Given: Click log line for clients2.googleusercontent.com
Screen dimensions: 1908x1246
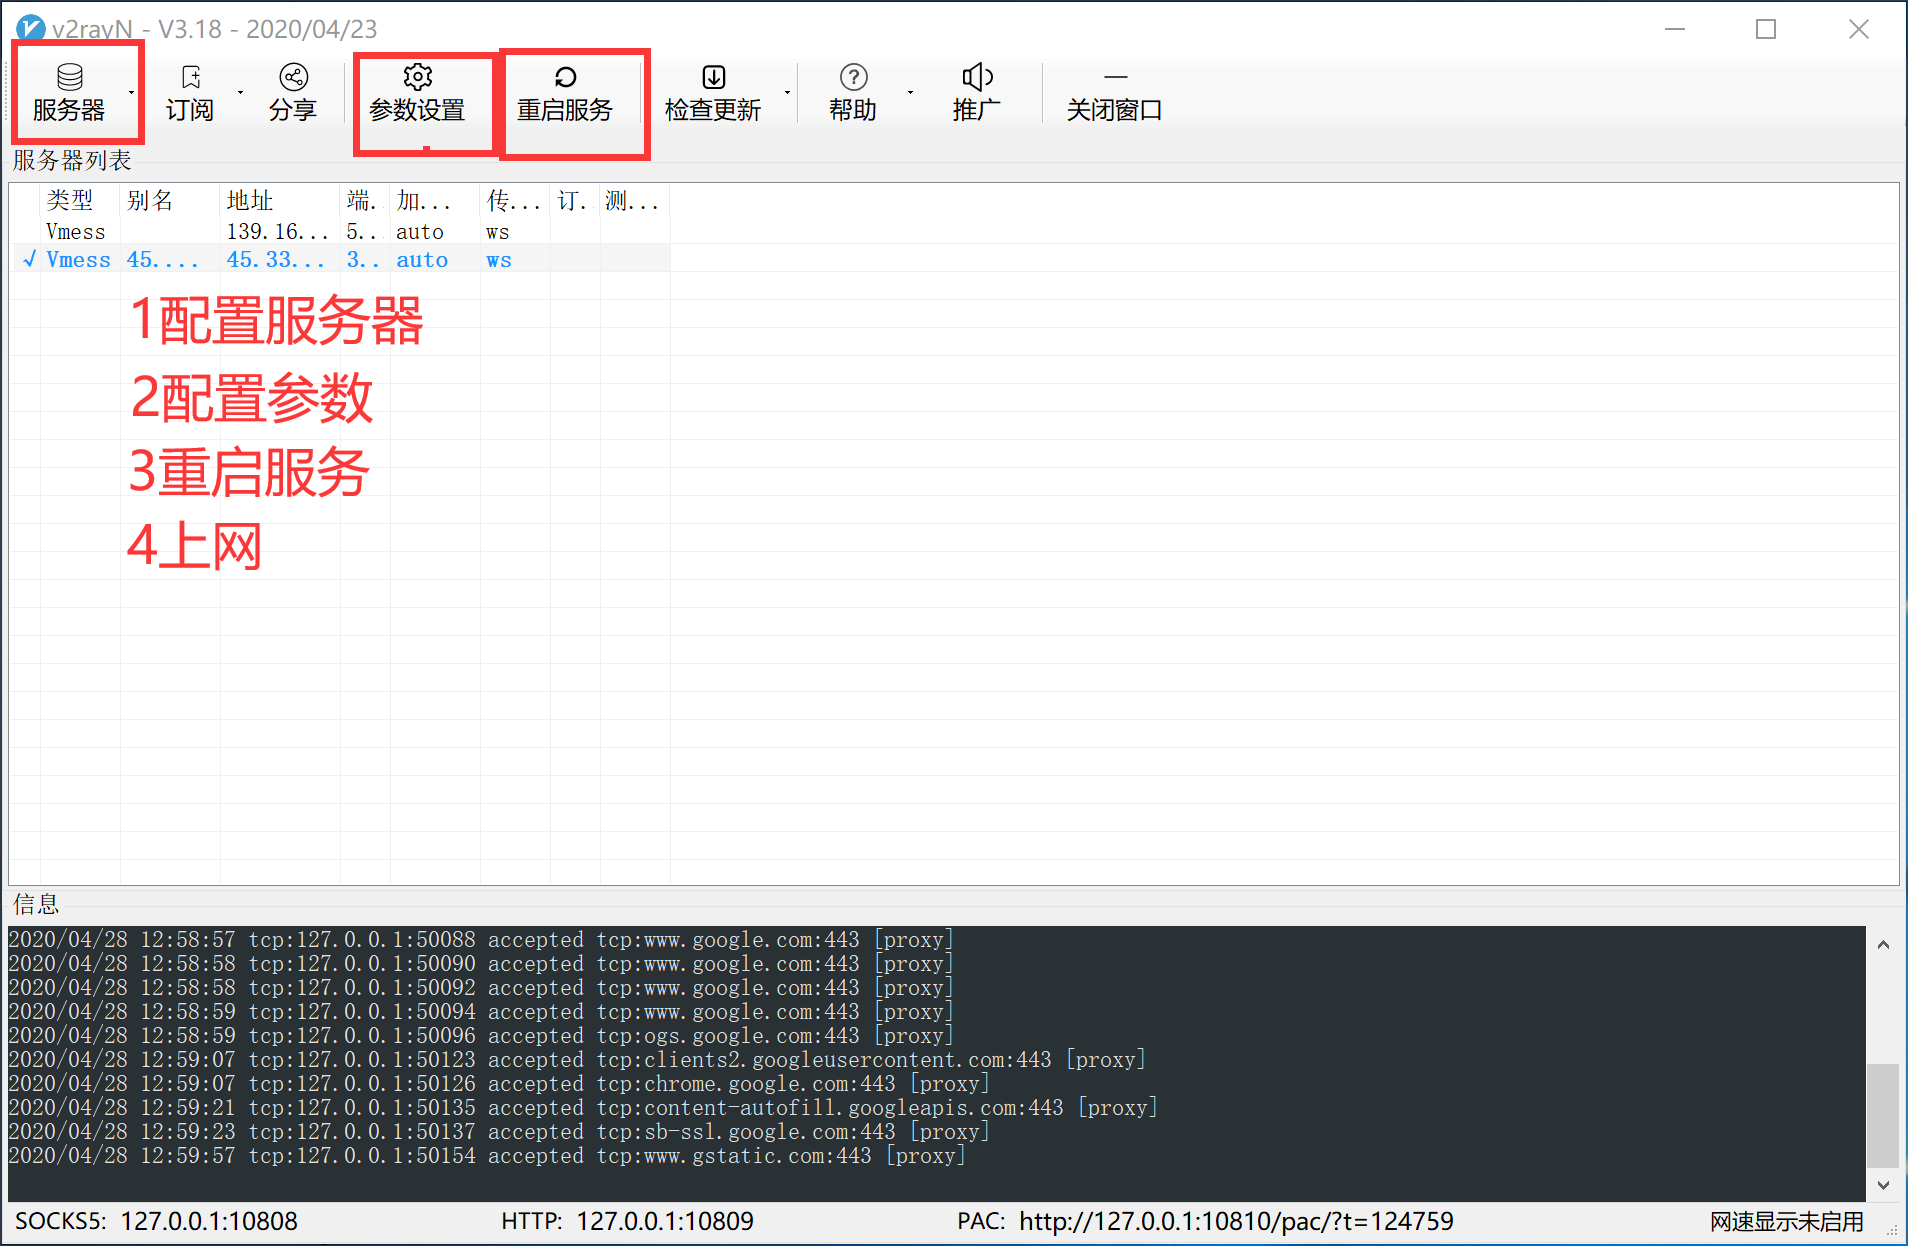Looking at the screenshot, I should coord(577,1060).
